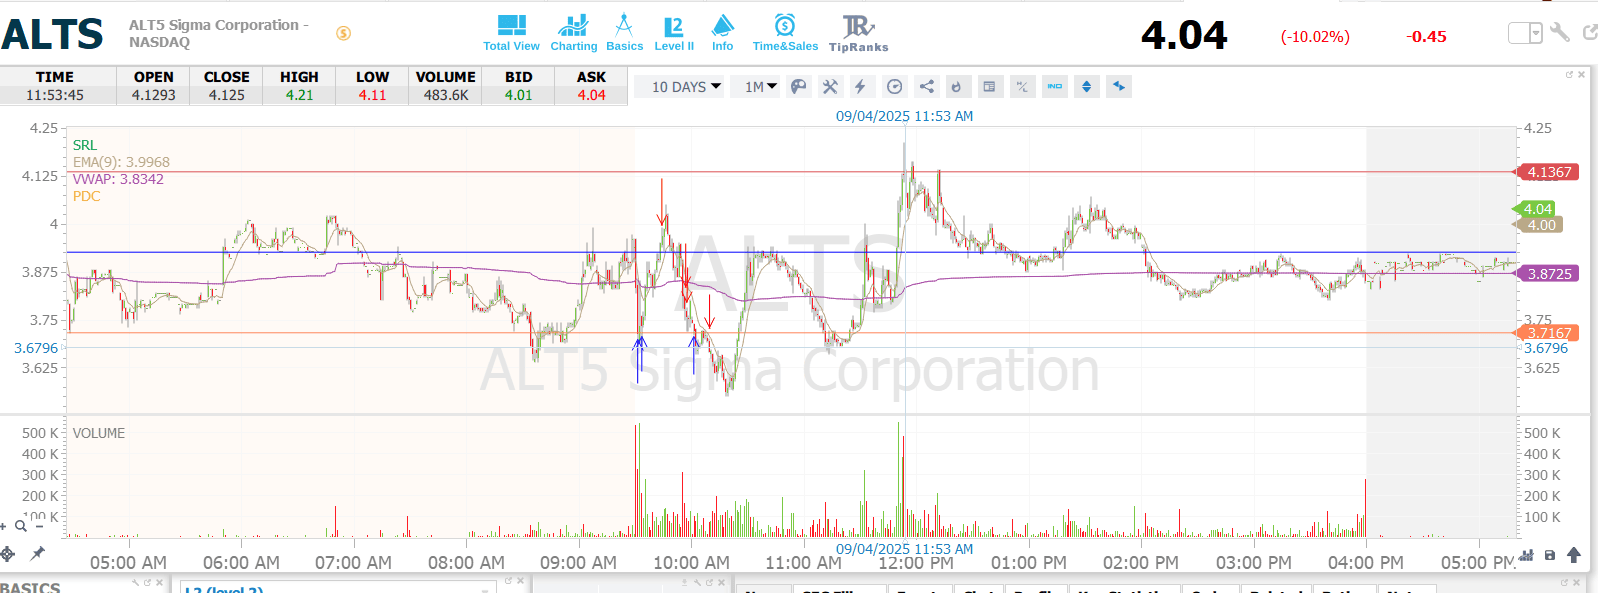Click the last price 4.04
Screen dimensions: 1598x593
(1184, 36)
